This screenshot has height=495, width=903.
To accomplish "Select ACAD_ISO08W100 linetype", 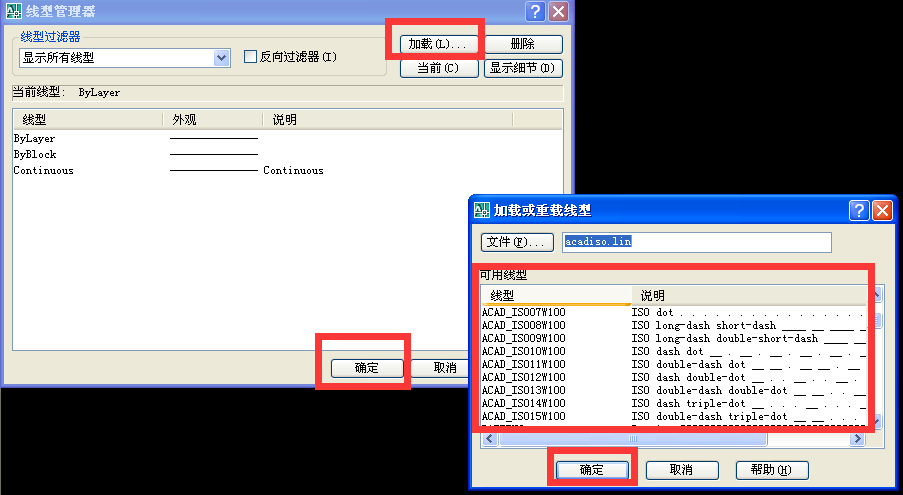I will coord(674,325).
